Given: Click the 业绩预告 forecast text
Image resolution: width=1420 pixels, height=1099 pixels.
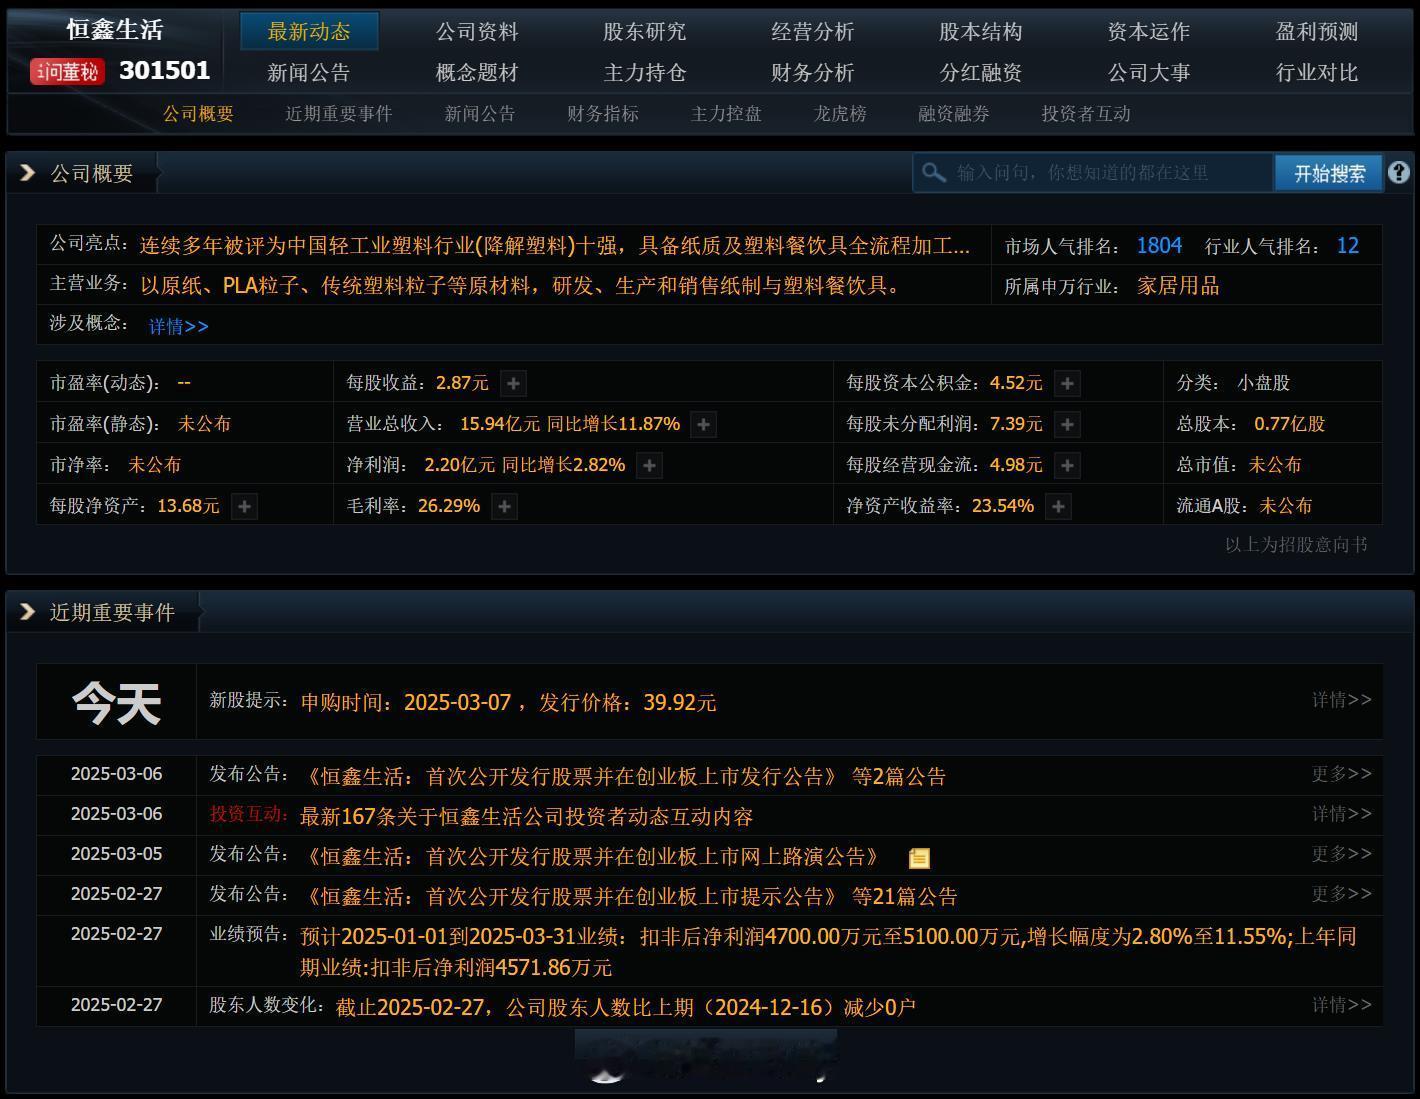Looking at the screenshot, I should 828,952.
